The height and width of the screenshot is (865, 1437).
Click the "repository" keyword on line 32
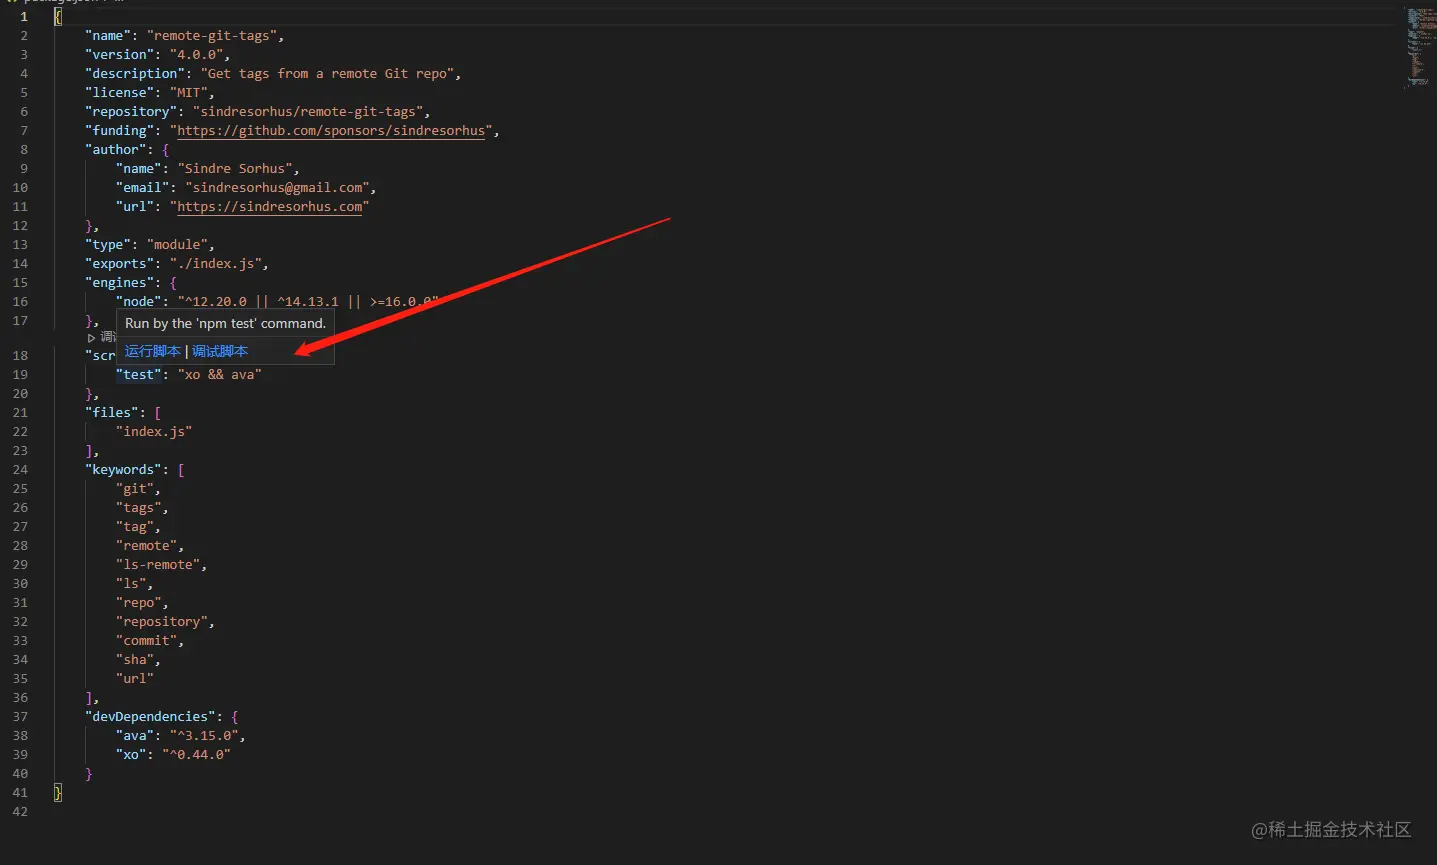point(162,622)
